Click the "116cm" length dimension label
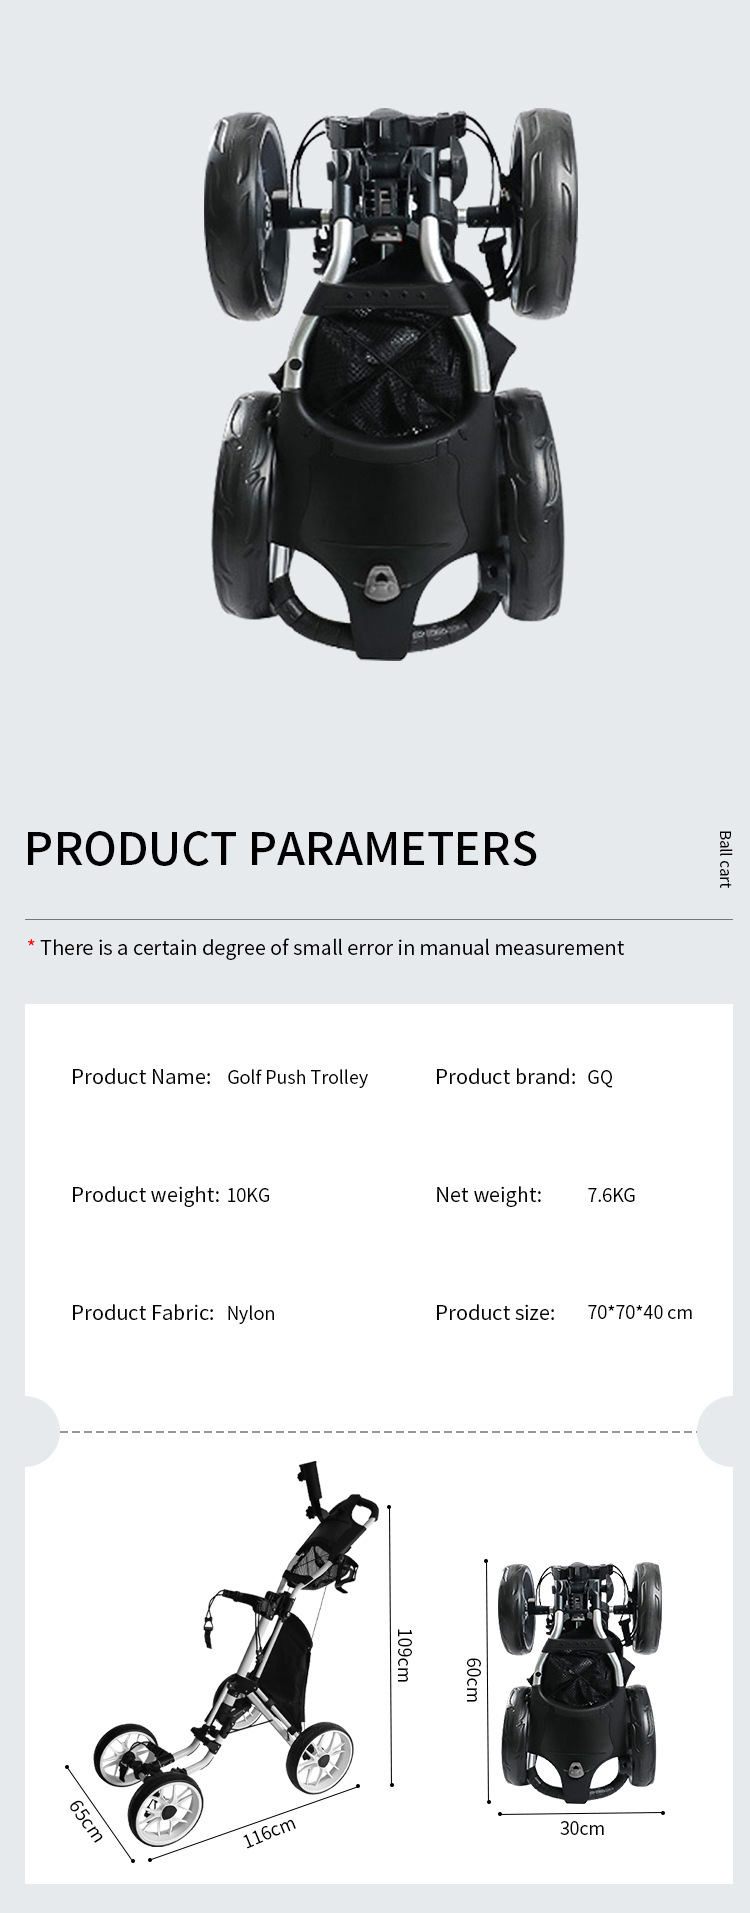This screenshot has height=1913, width=750. (x=269, y=1833)
